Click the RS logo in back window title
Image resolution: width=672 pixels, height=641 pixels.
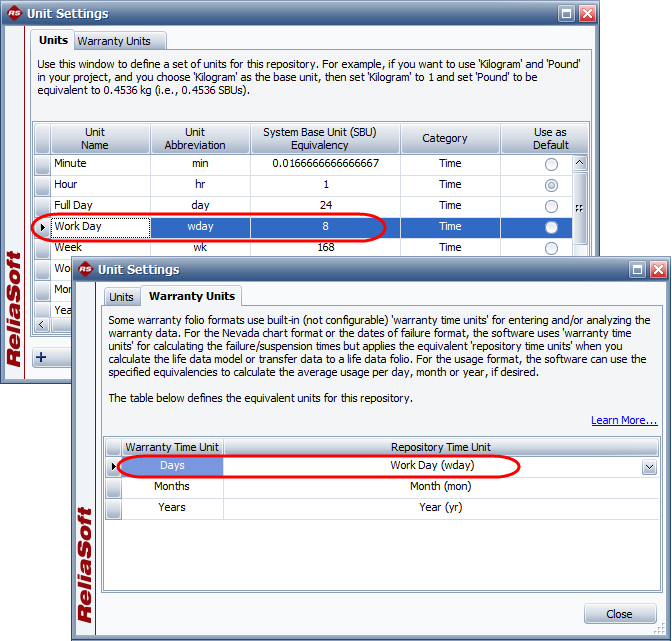click(16, 14)
